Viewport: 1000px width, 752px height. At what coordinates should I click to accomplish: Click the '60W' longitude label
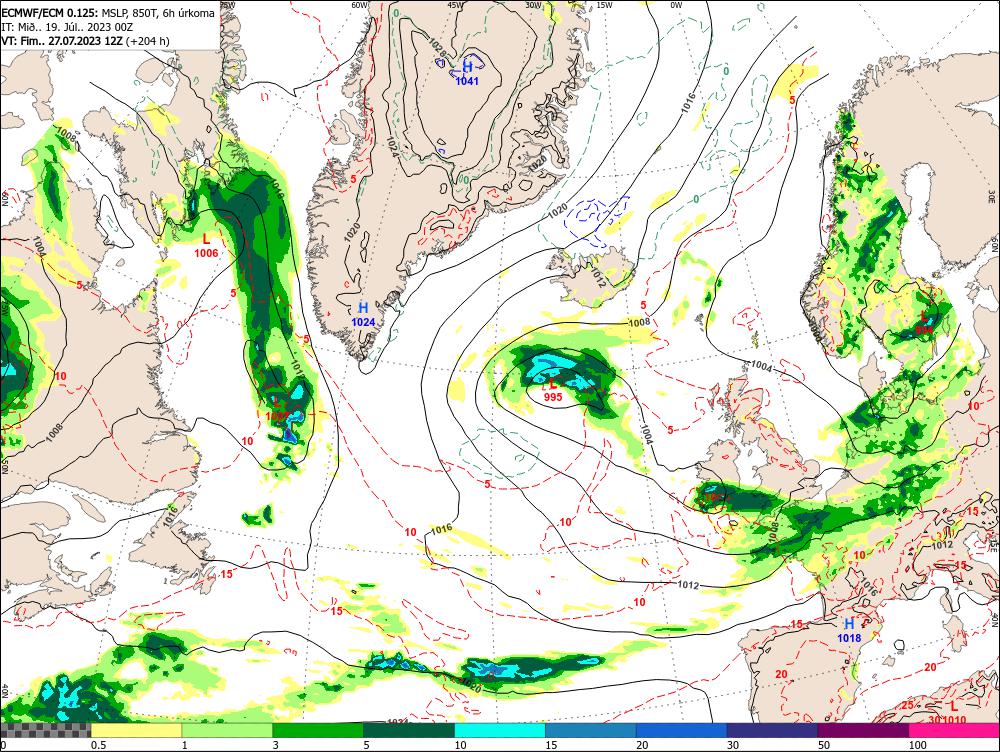(x=360, y=5)
